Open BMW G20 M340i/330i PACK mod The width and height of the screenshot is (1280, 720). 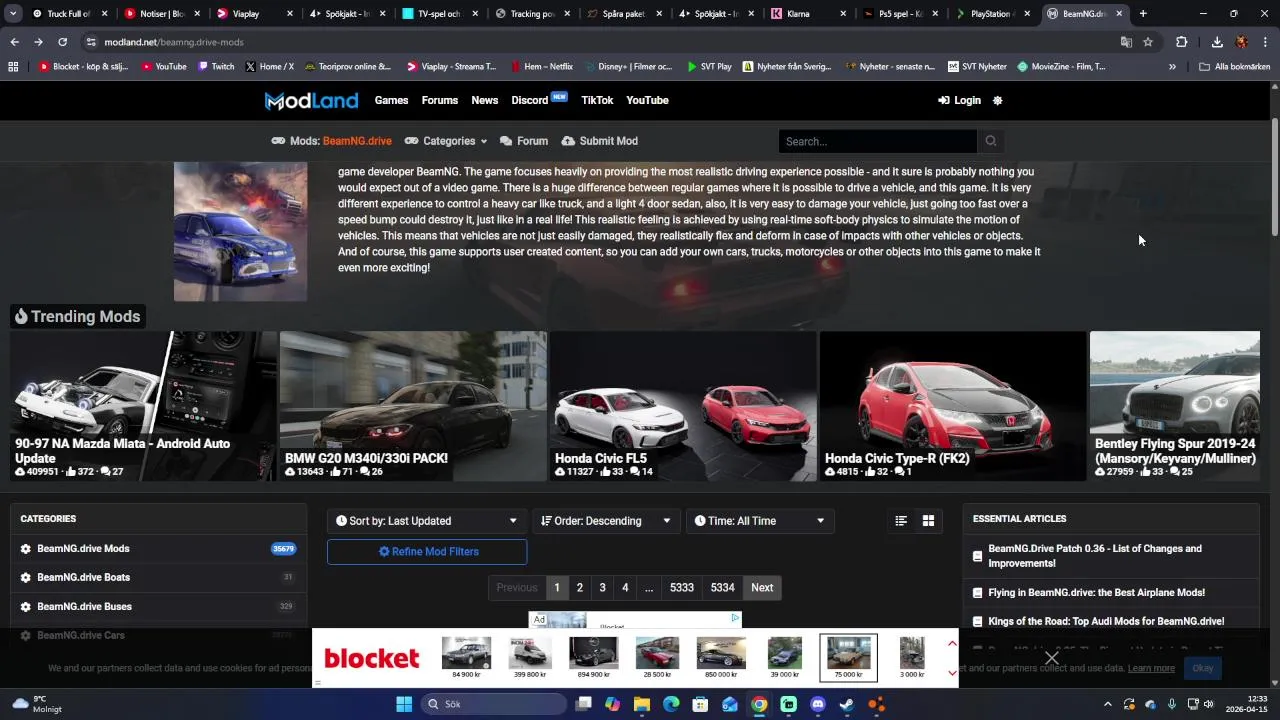click(413, 406)
